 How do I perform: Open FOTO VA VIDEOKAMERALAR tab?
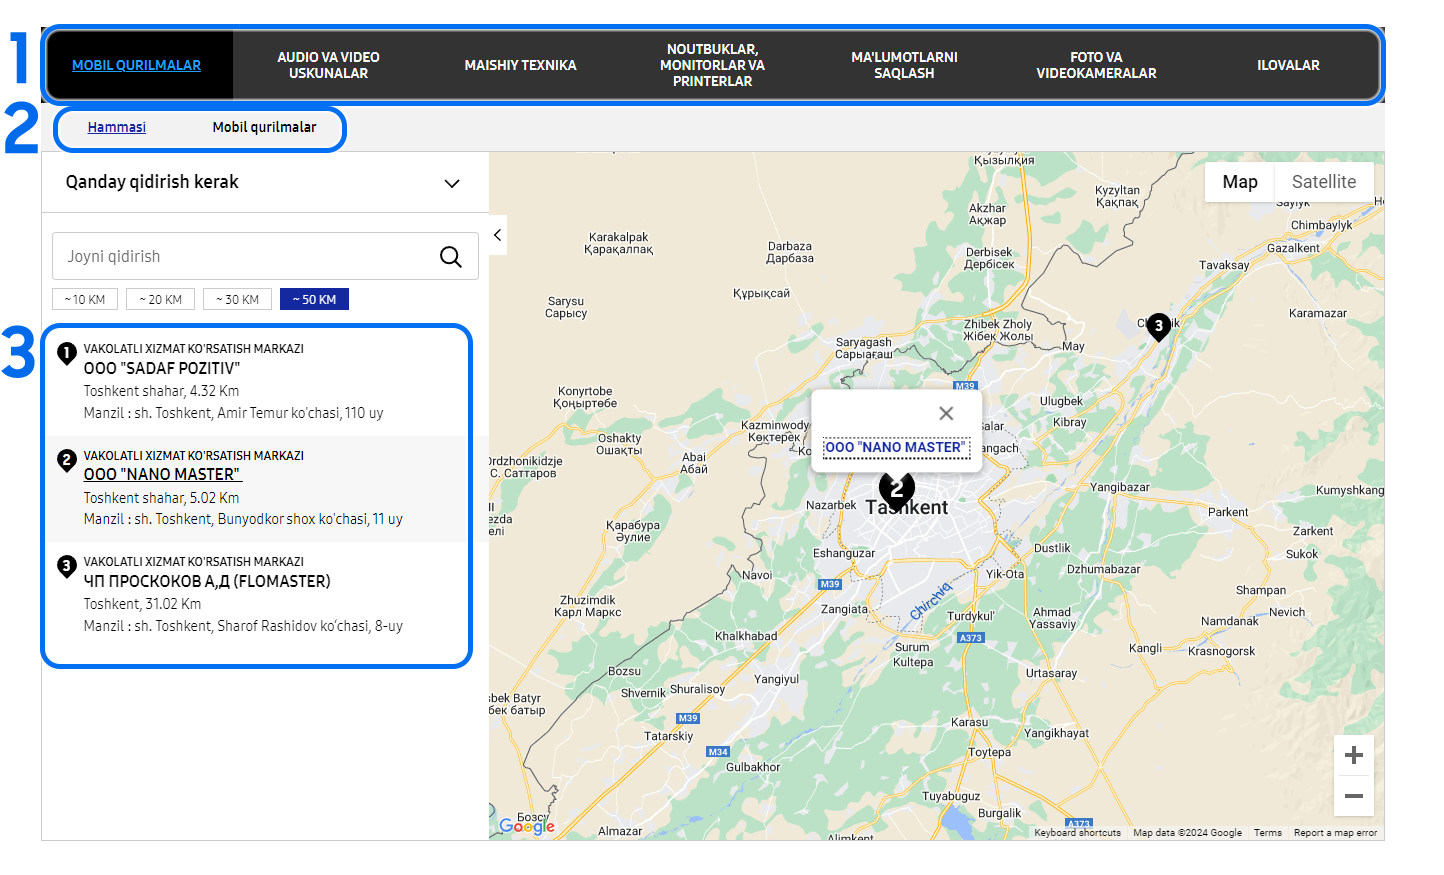pos(1097,65)
